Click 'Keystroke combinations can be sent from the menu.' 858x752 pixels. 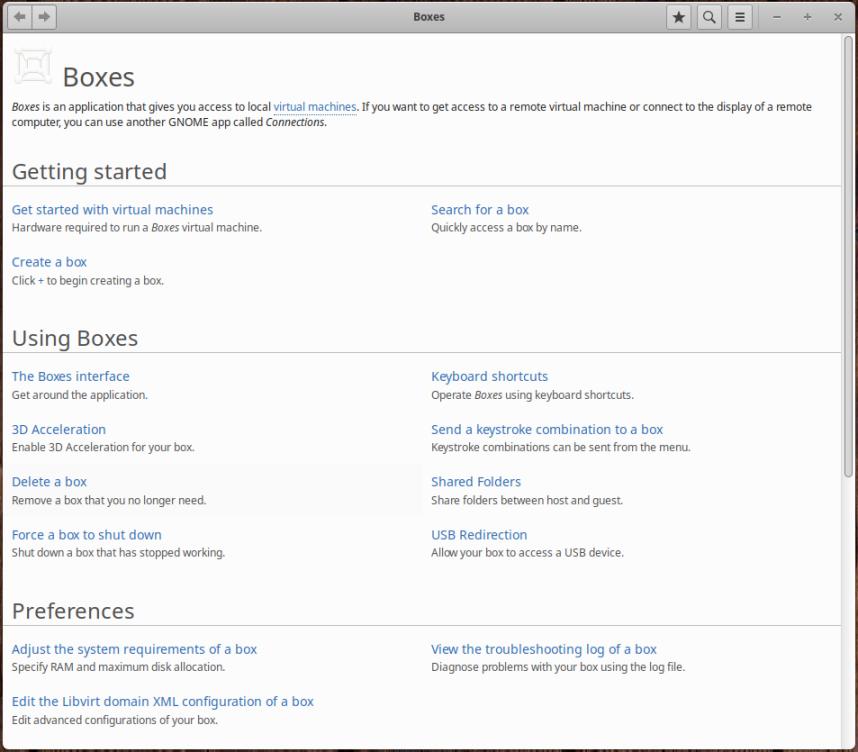pyautogui.click(x=561, y=447)
